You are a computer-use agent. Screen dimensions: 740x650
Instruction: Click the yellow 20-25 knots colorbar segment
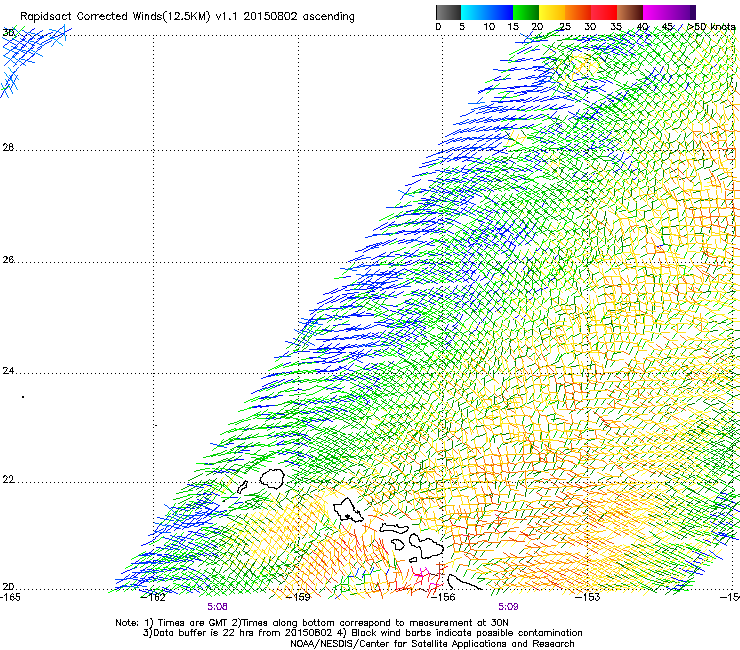coord(552,12)
